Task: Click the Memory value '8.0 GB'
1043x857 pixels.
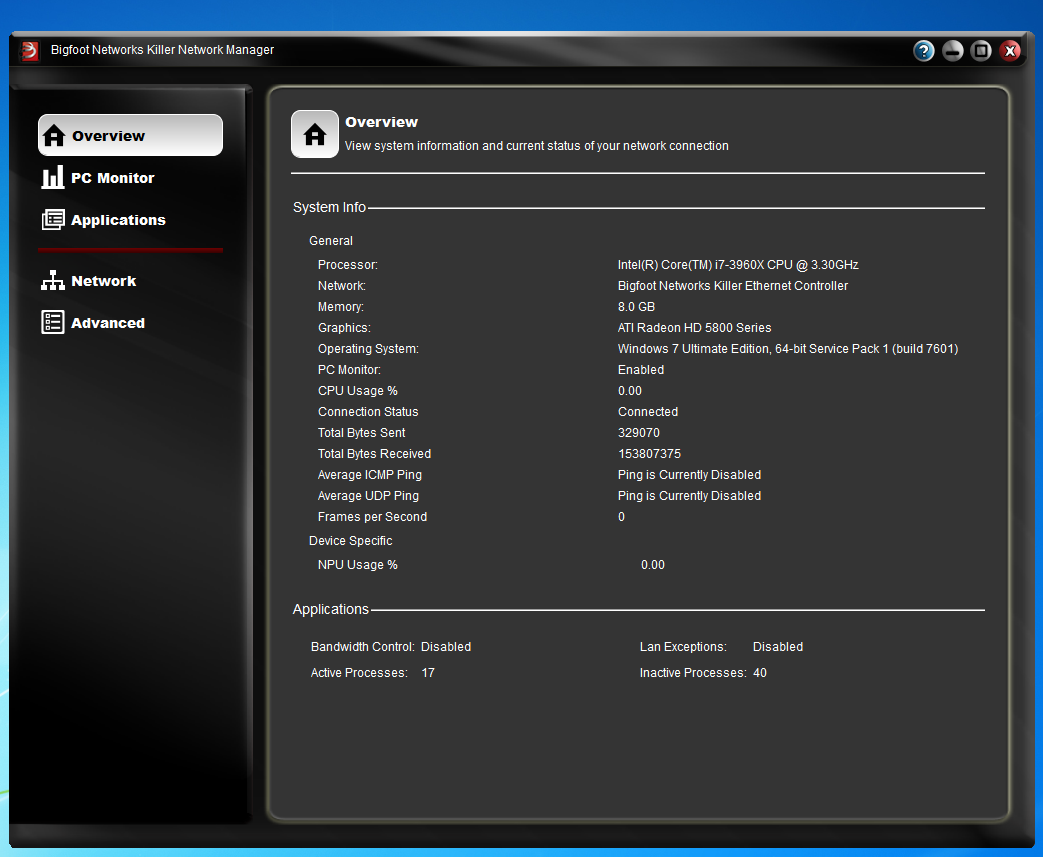Action: click(x=636, y=307)
